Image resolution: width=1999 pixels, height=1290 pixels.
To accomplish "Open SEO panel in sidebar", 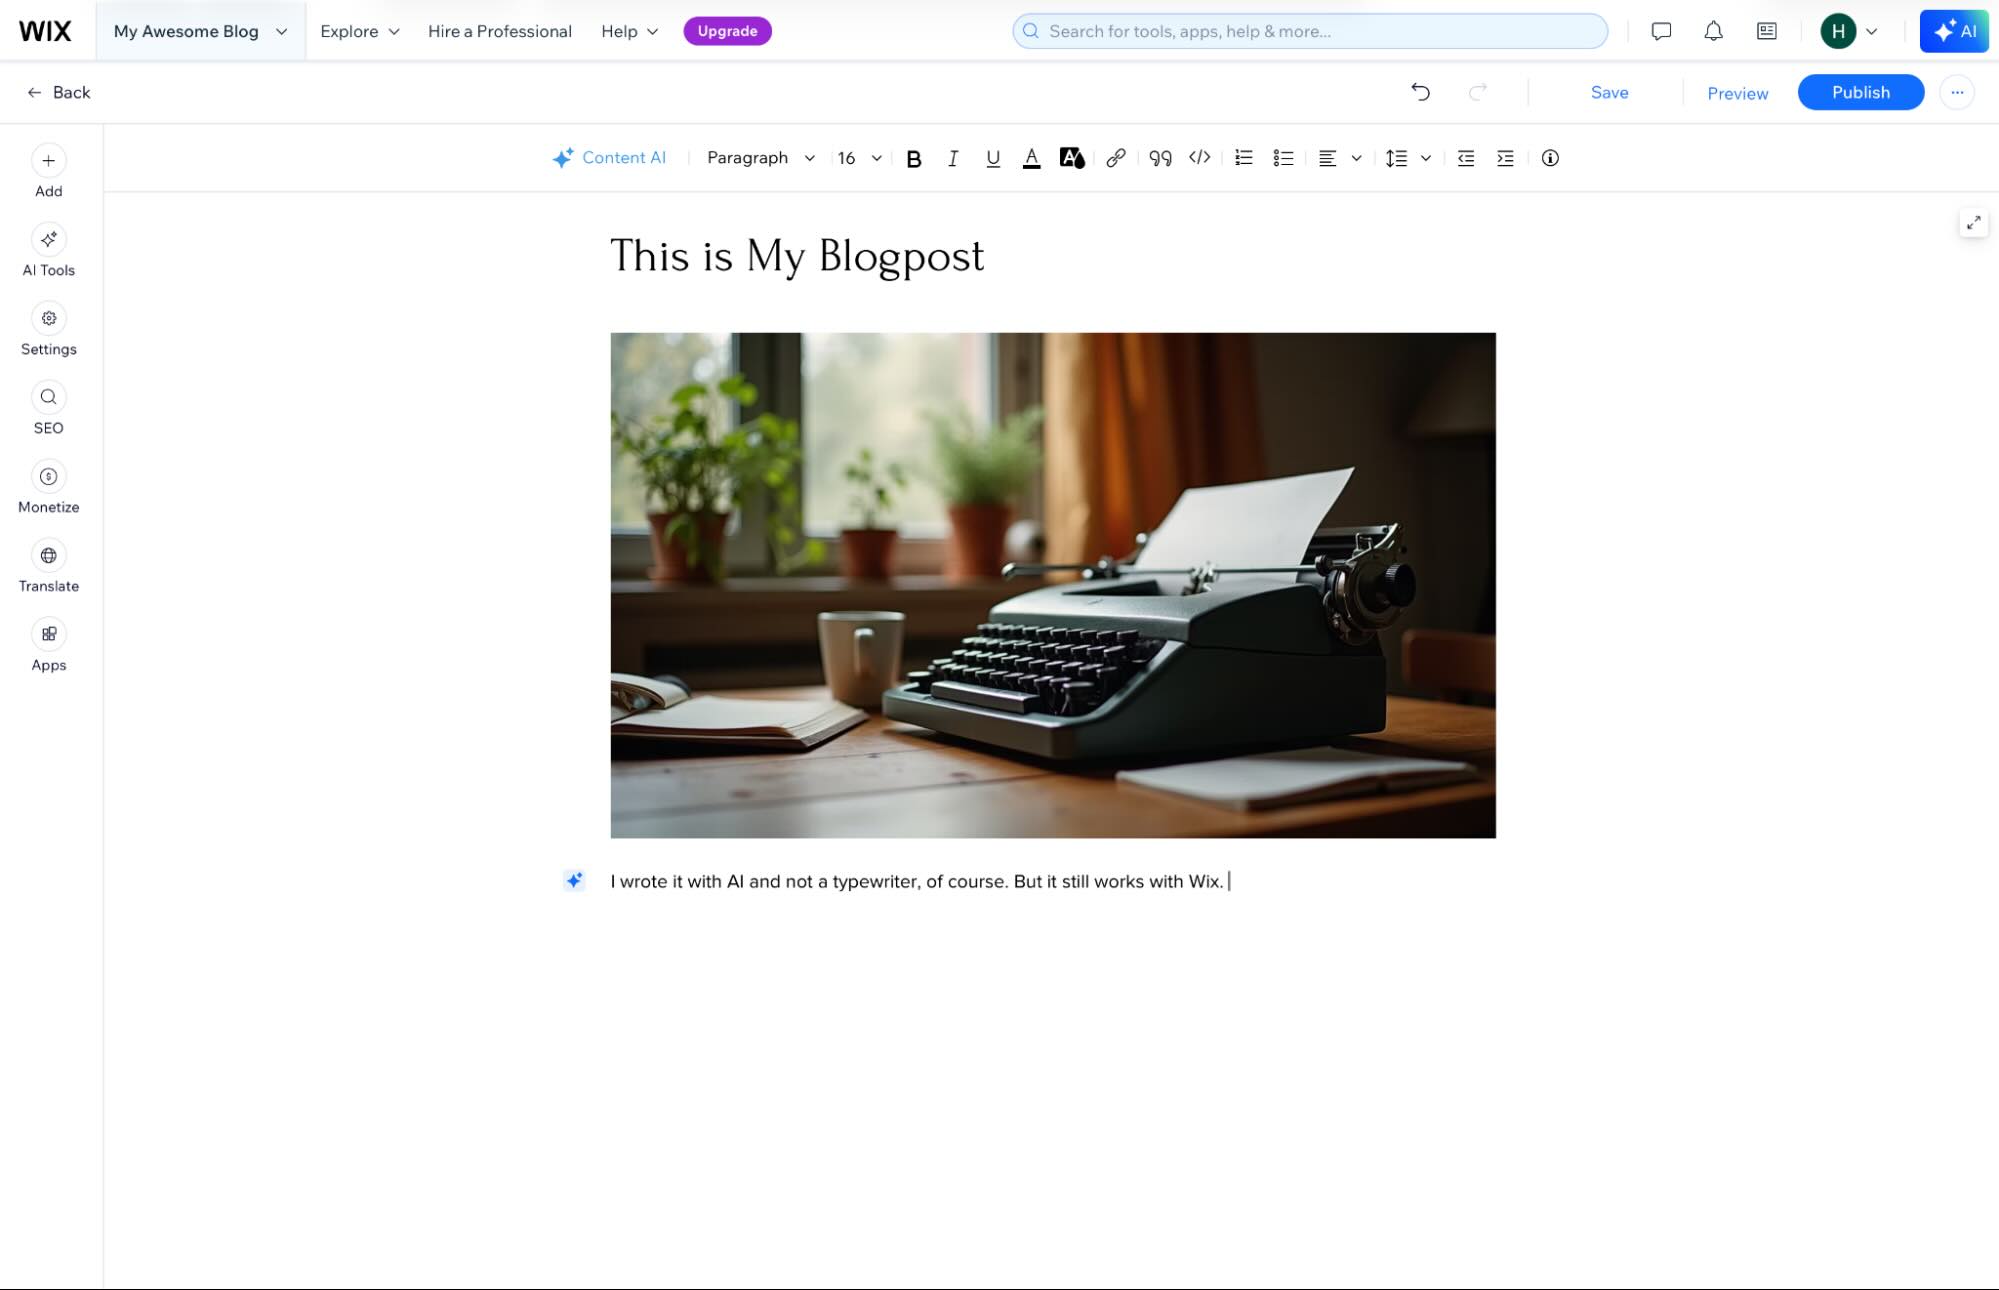I will click(48, 406).
